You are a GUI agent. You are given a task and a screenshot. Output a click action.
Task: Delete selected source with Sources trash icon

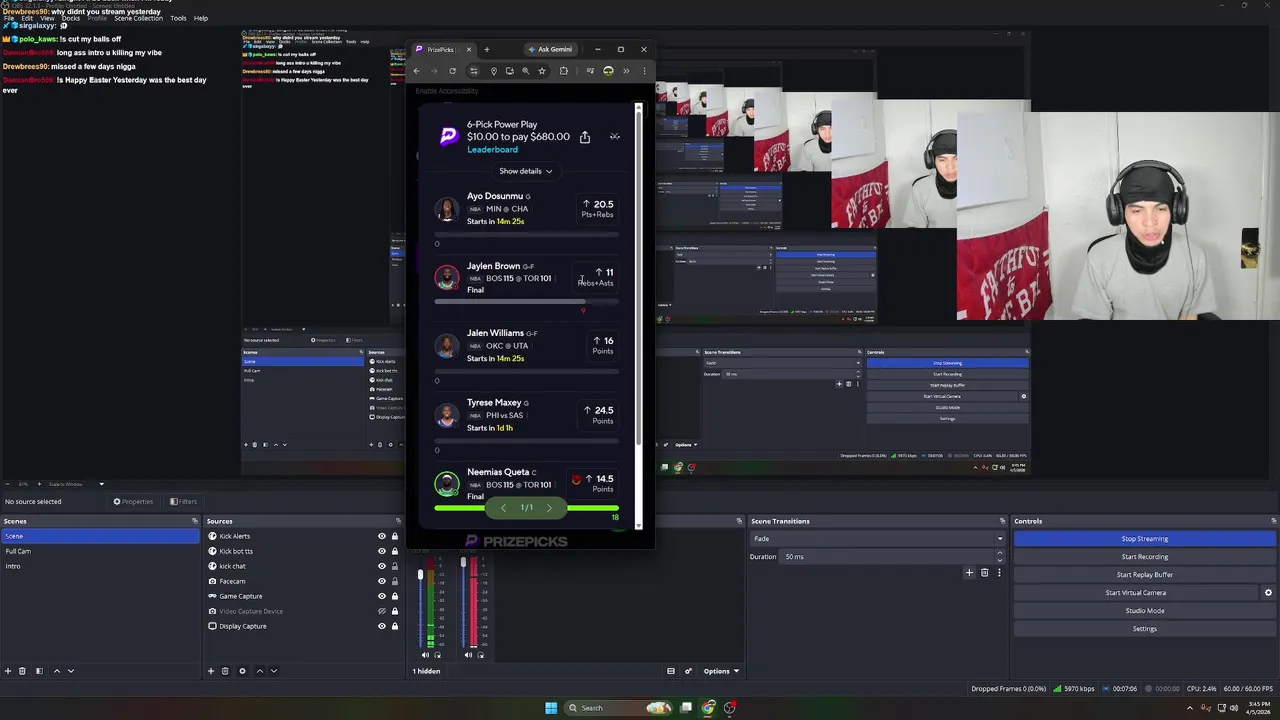pos(225,671)
